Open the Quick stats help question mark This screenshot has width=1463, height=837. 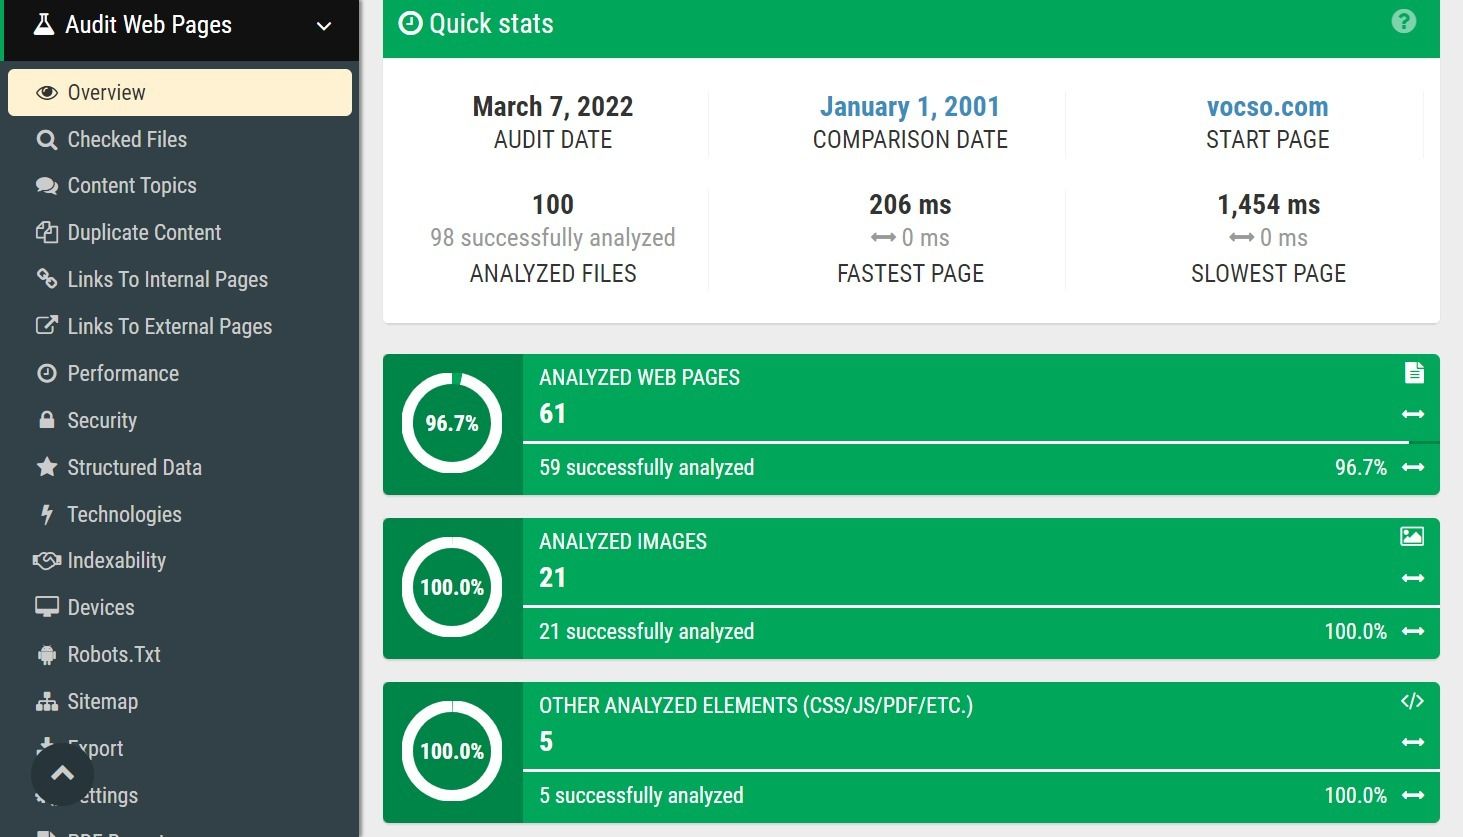click(1404, 21)
